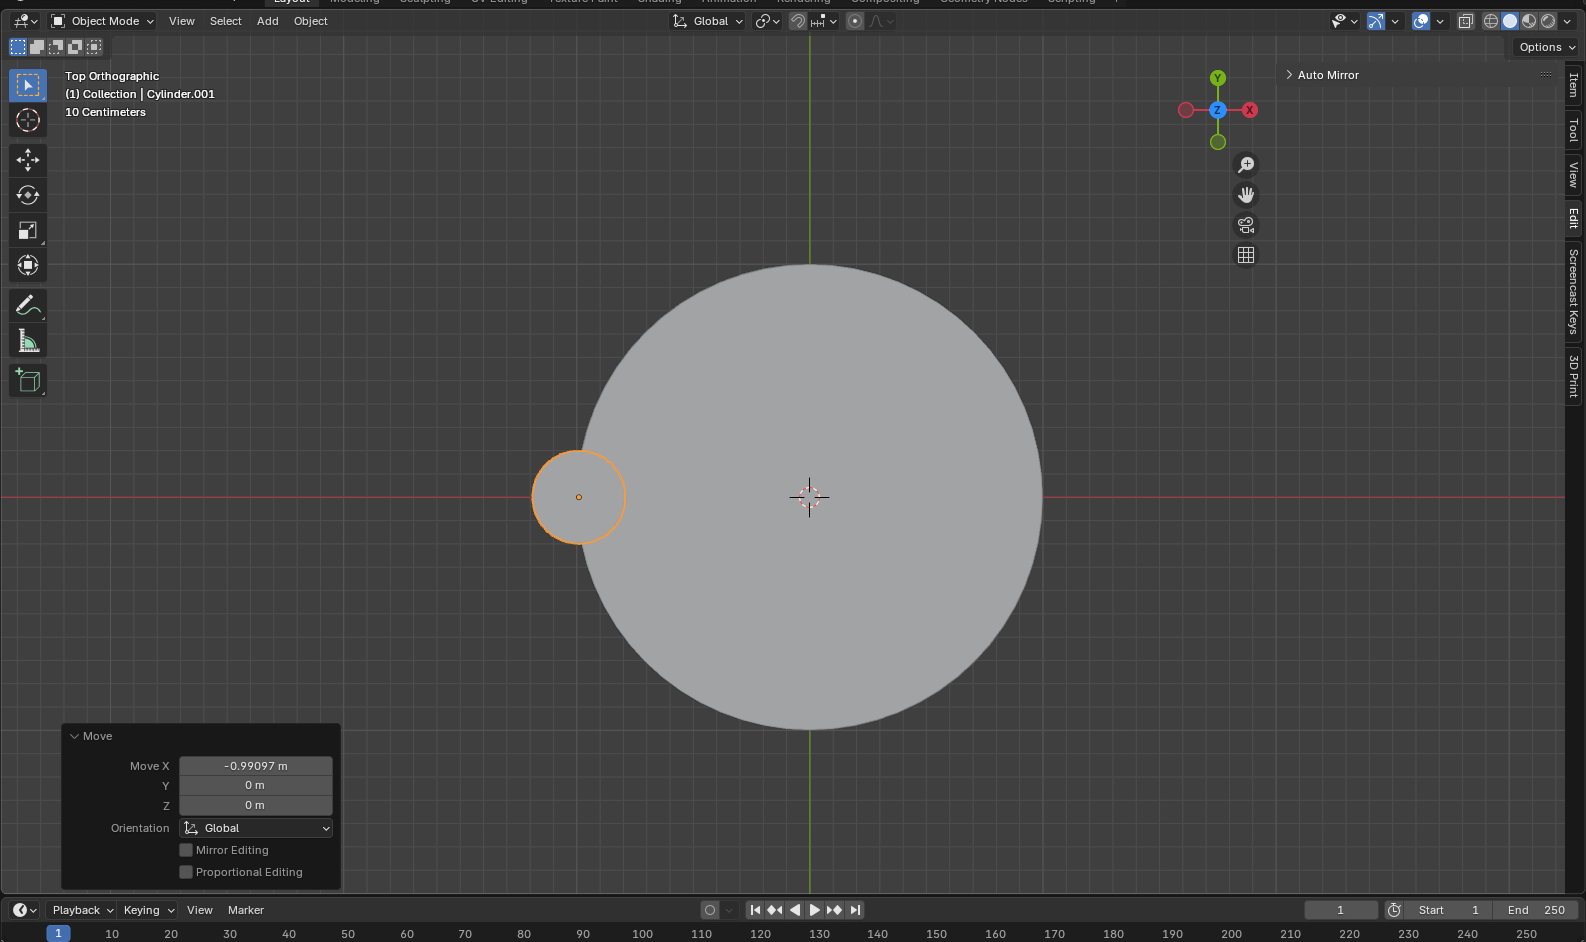
Task: Enable Mirror Editing checkbox
Action: [186, 850]
